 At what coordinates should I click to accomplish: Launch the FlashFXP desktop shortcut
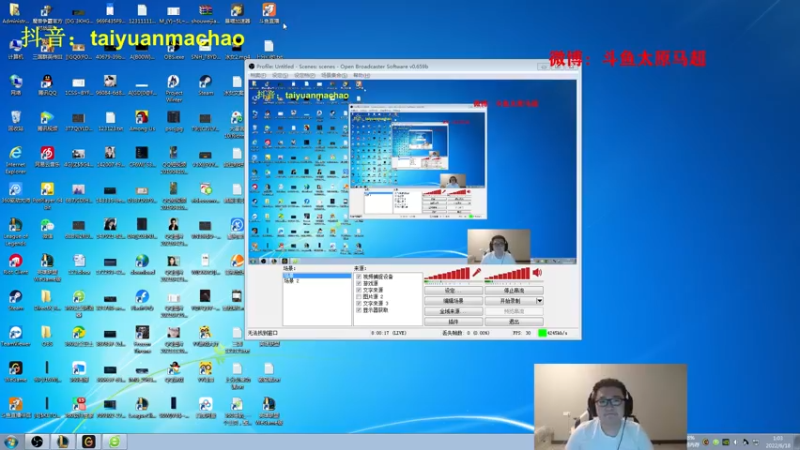142,300
